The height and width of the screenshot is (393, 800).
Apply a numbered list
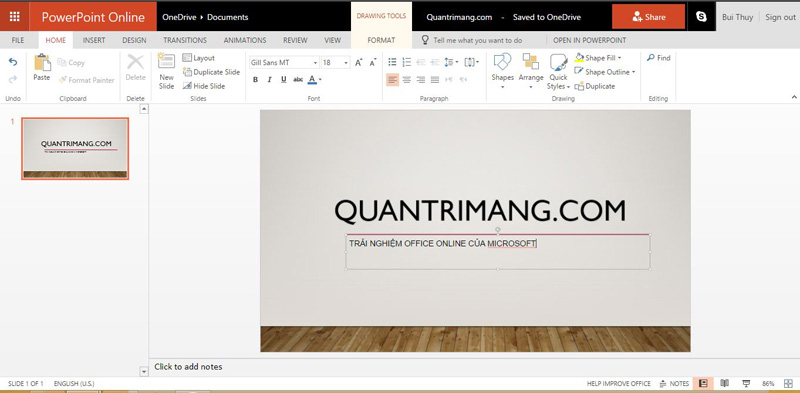point(407,62)
